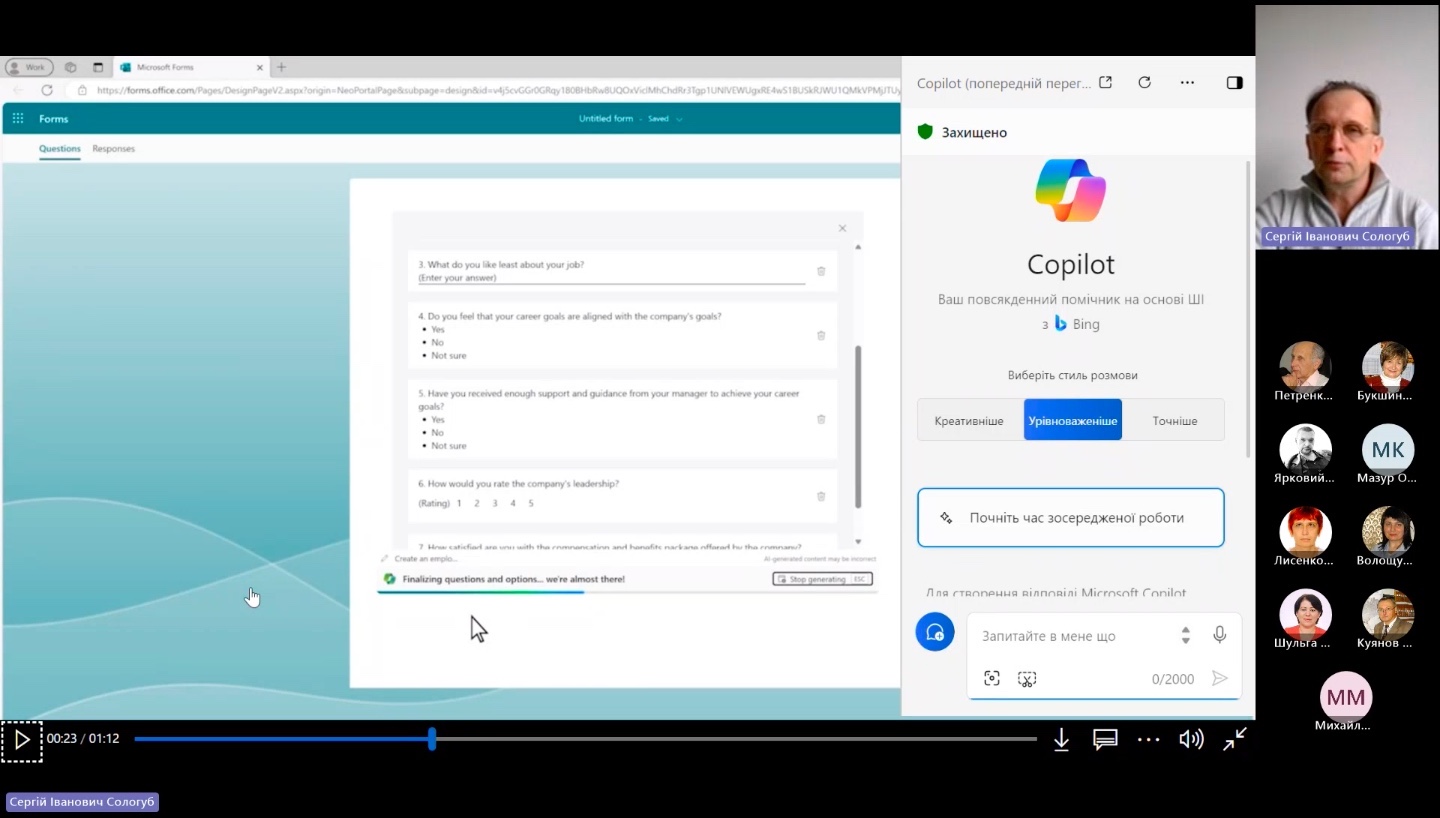Toggle the vertical tabs icon
The height and width of the screenshot is (818, 1440).
[x=98, y=67]
